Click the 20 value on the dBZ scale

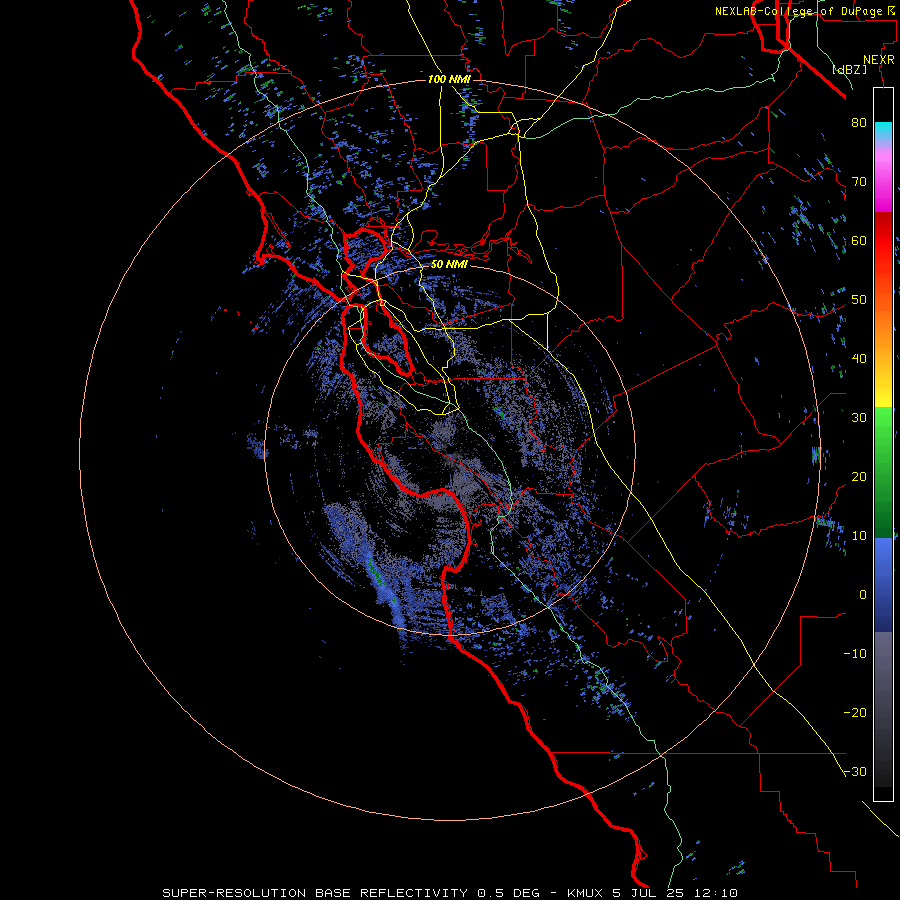[x=859, y=477]
